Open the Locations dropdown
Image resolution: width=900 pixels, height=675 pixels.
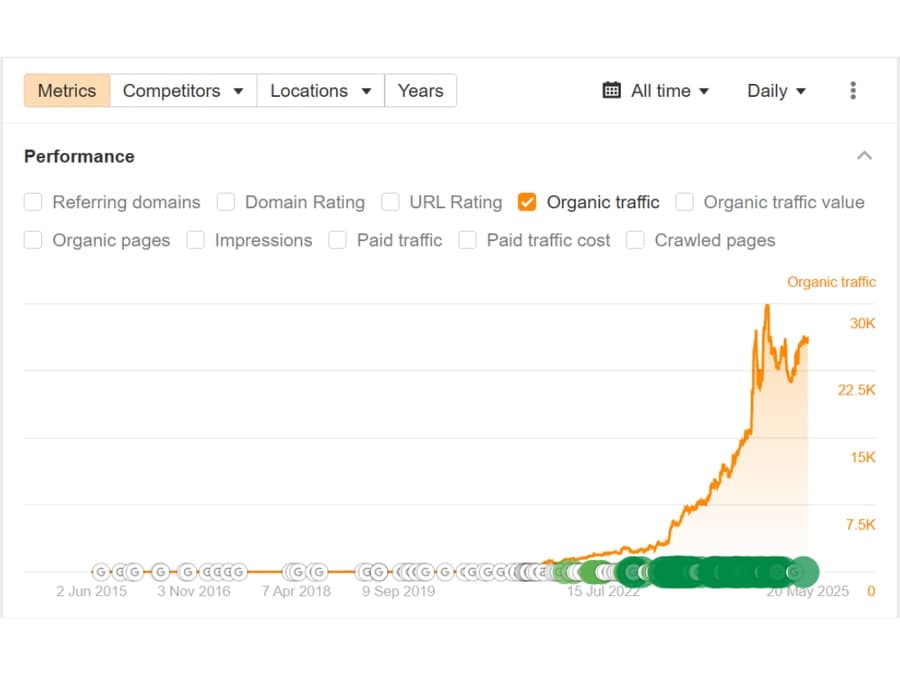pyautogui.click(x=320, y=91)
